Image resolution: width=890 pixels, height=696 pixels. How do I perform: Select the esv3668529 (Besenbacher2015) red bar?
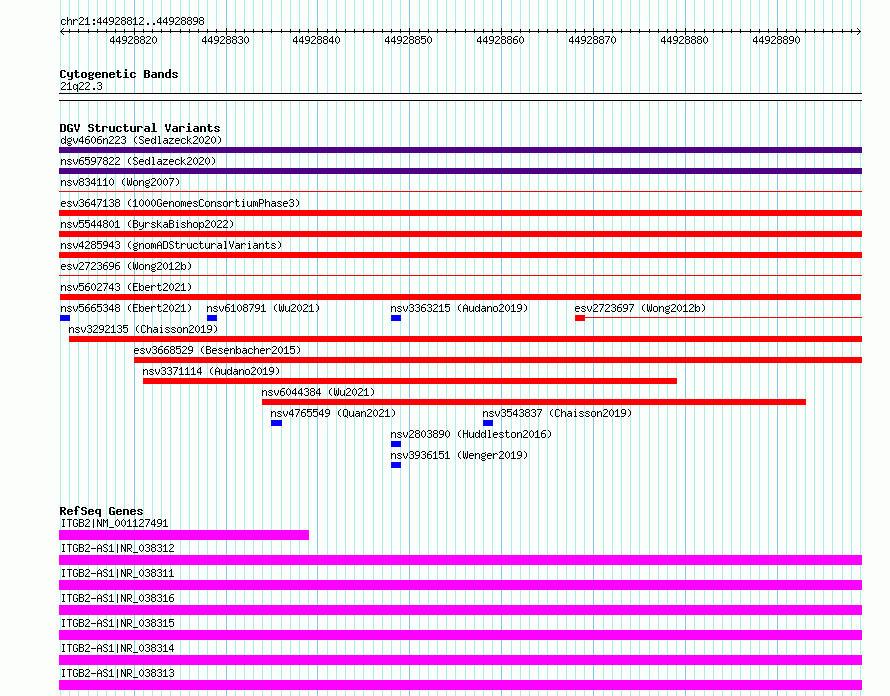[x=498, y=360]
